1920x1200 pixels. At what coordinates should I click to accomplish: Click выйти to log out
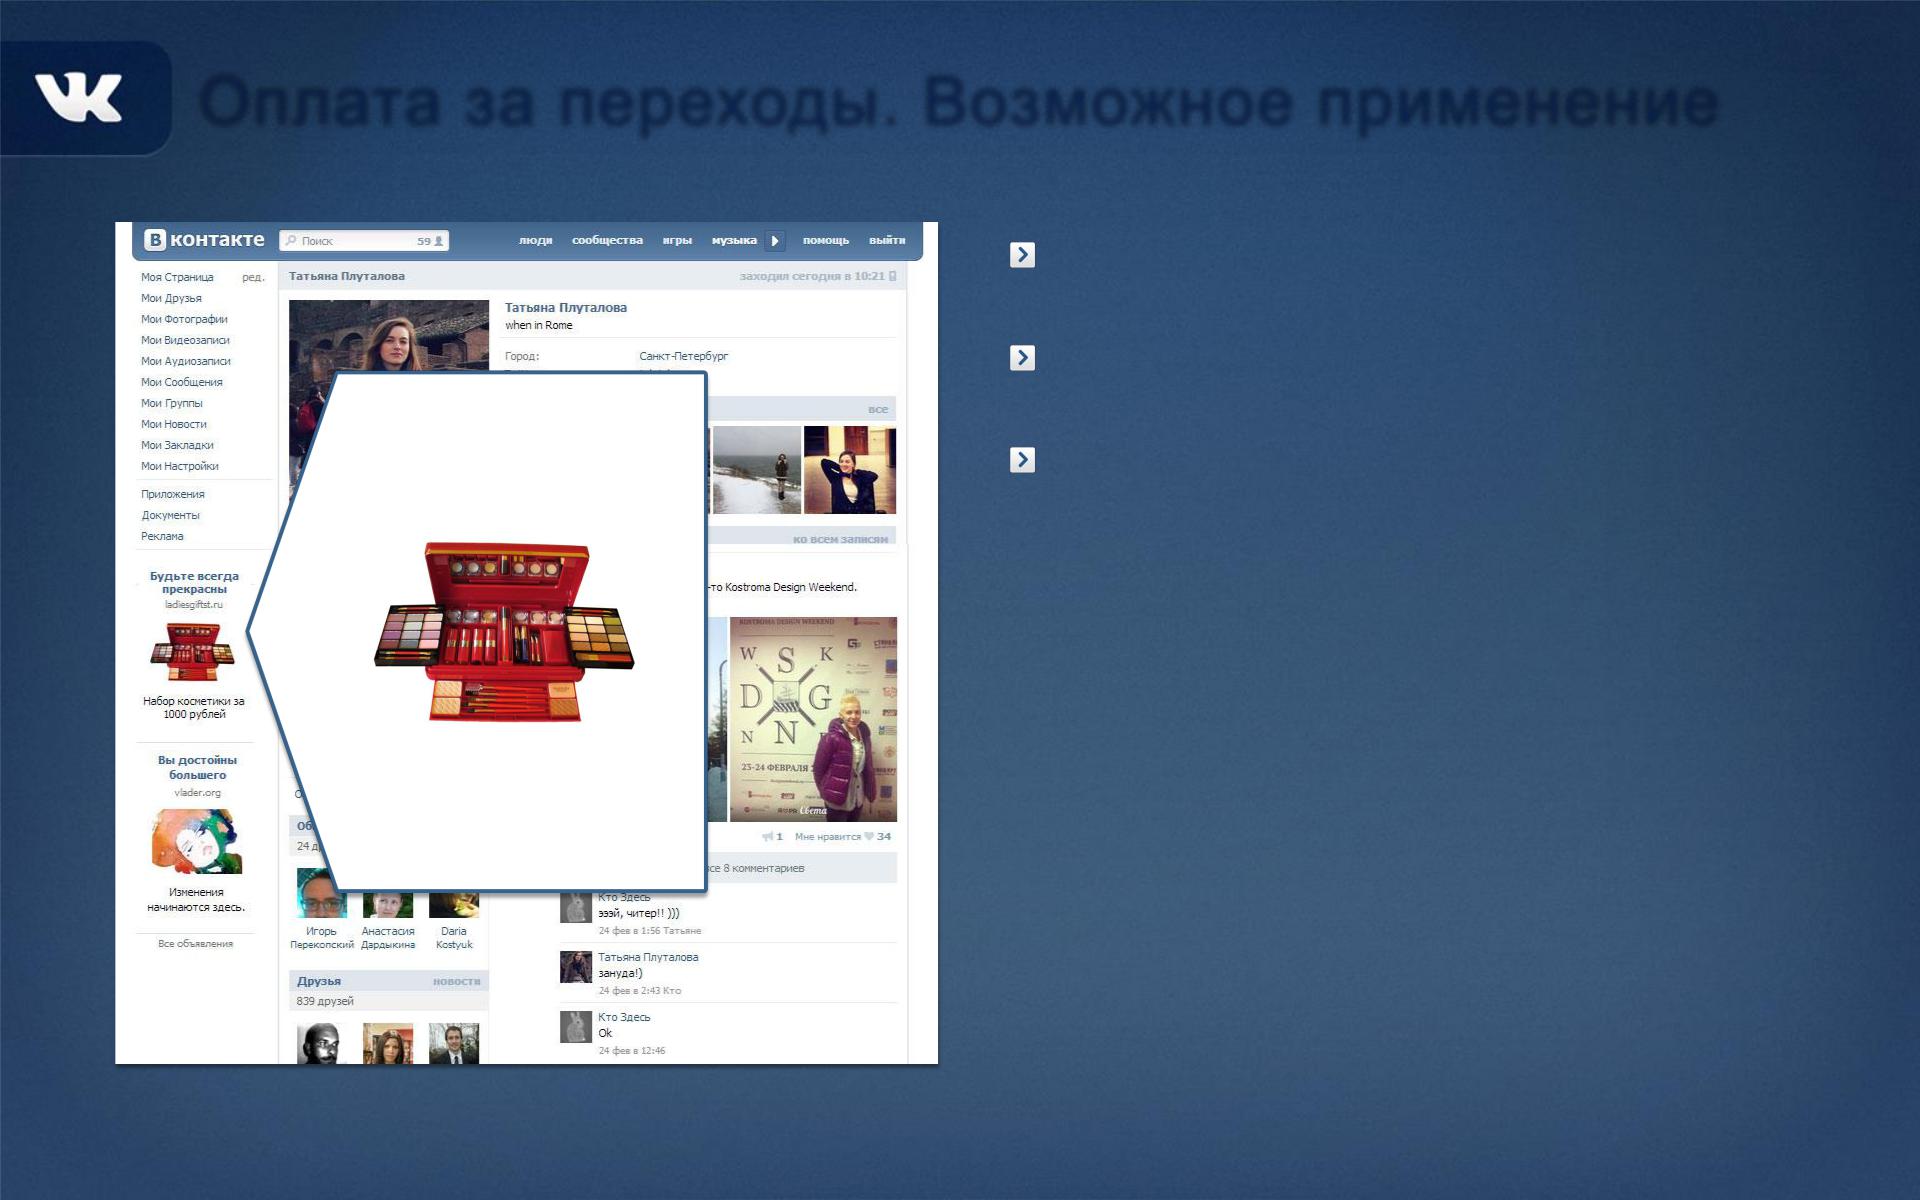tap(887, 240)
